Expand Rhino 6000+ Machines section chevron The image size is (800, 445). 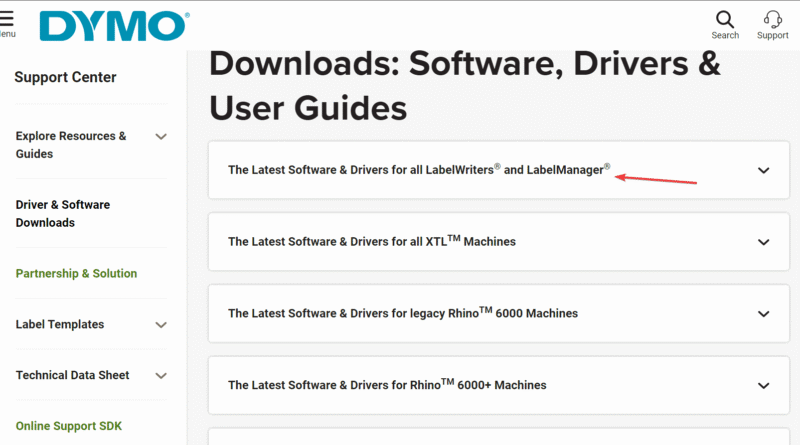(x=763, y=385)
